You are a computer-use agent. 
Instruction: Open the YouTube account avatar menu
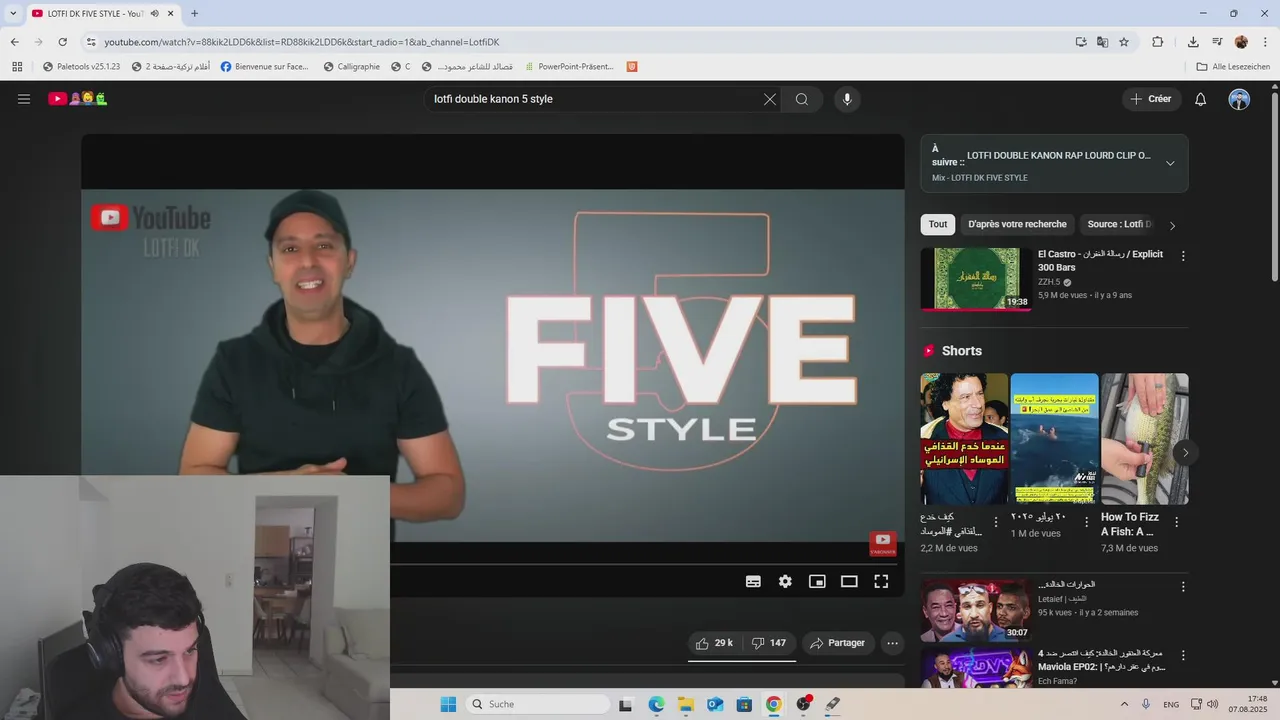click(1239, 99)
